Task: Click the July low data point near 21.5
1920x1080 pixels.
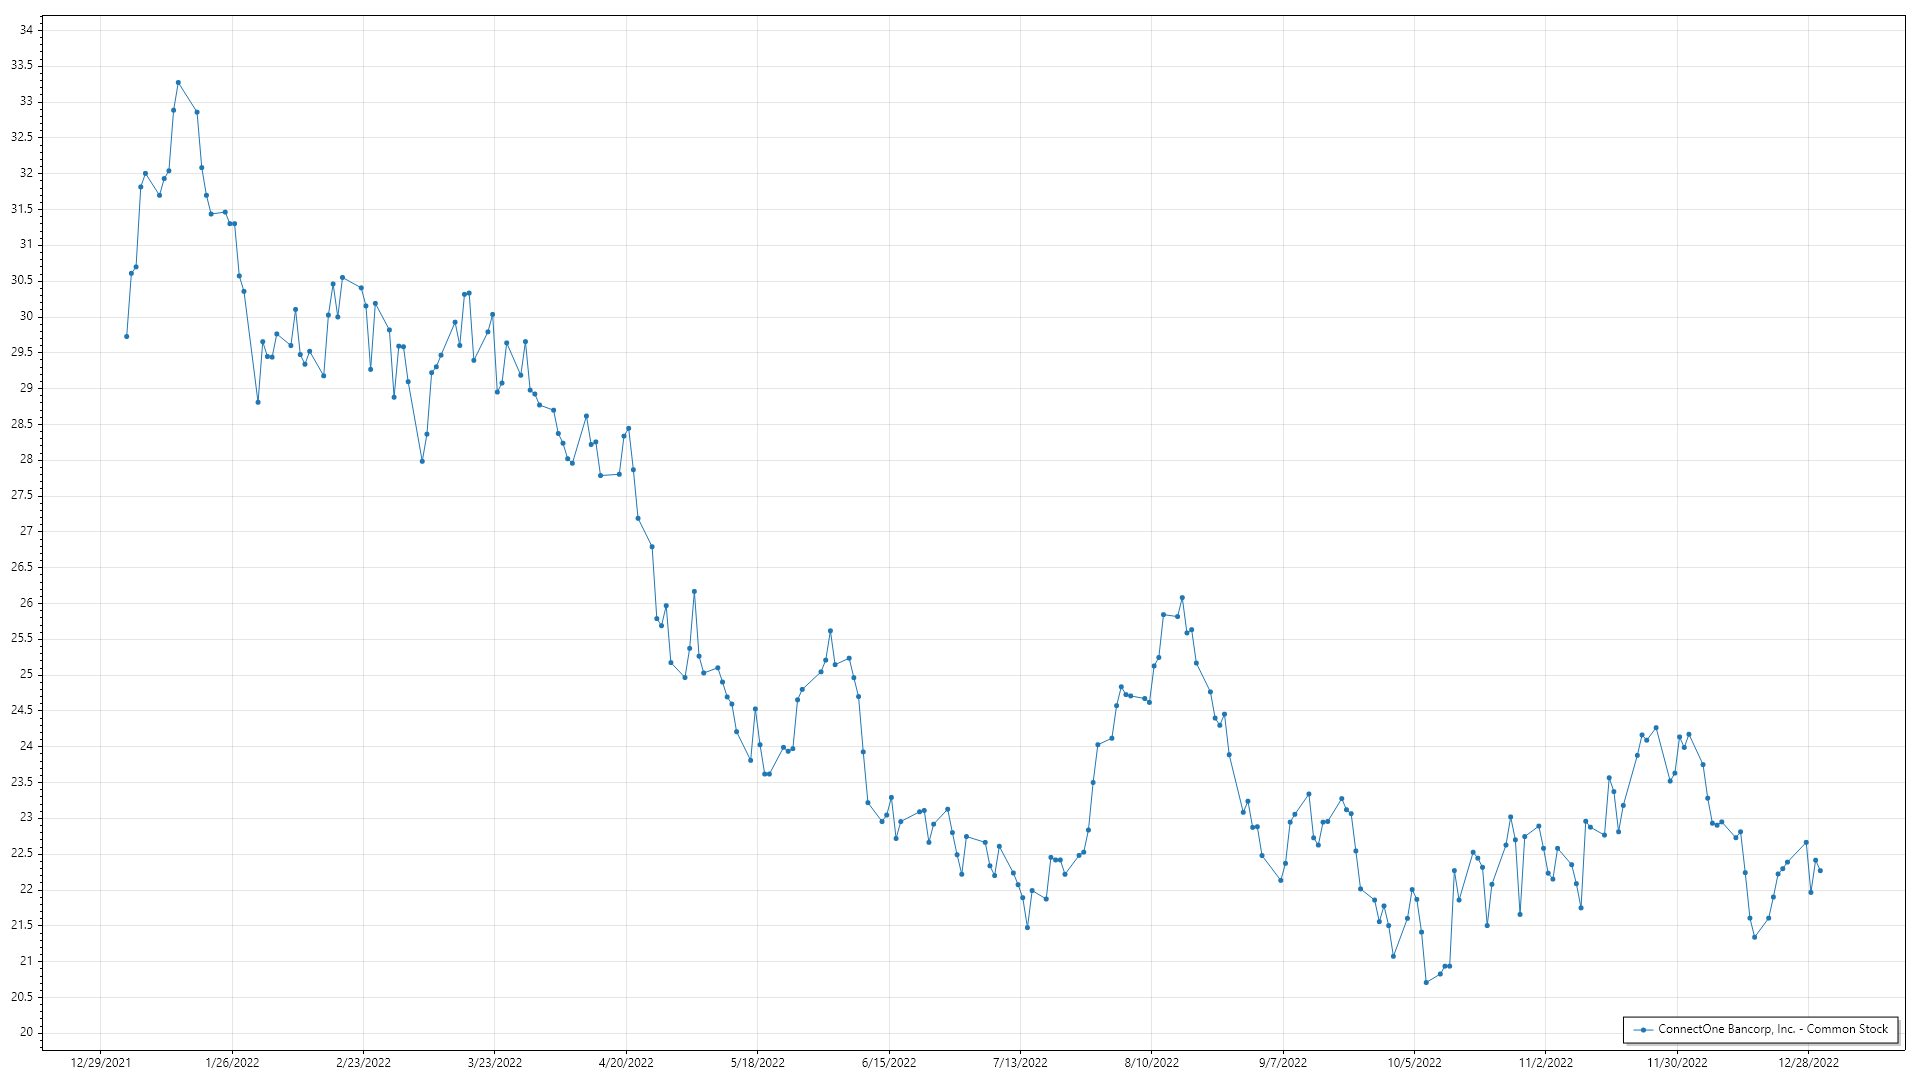Action: point(1027,928)
